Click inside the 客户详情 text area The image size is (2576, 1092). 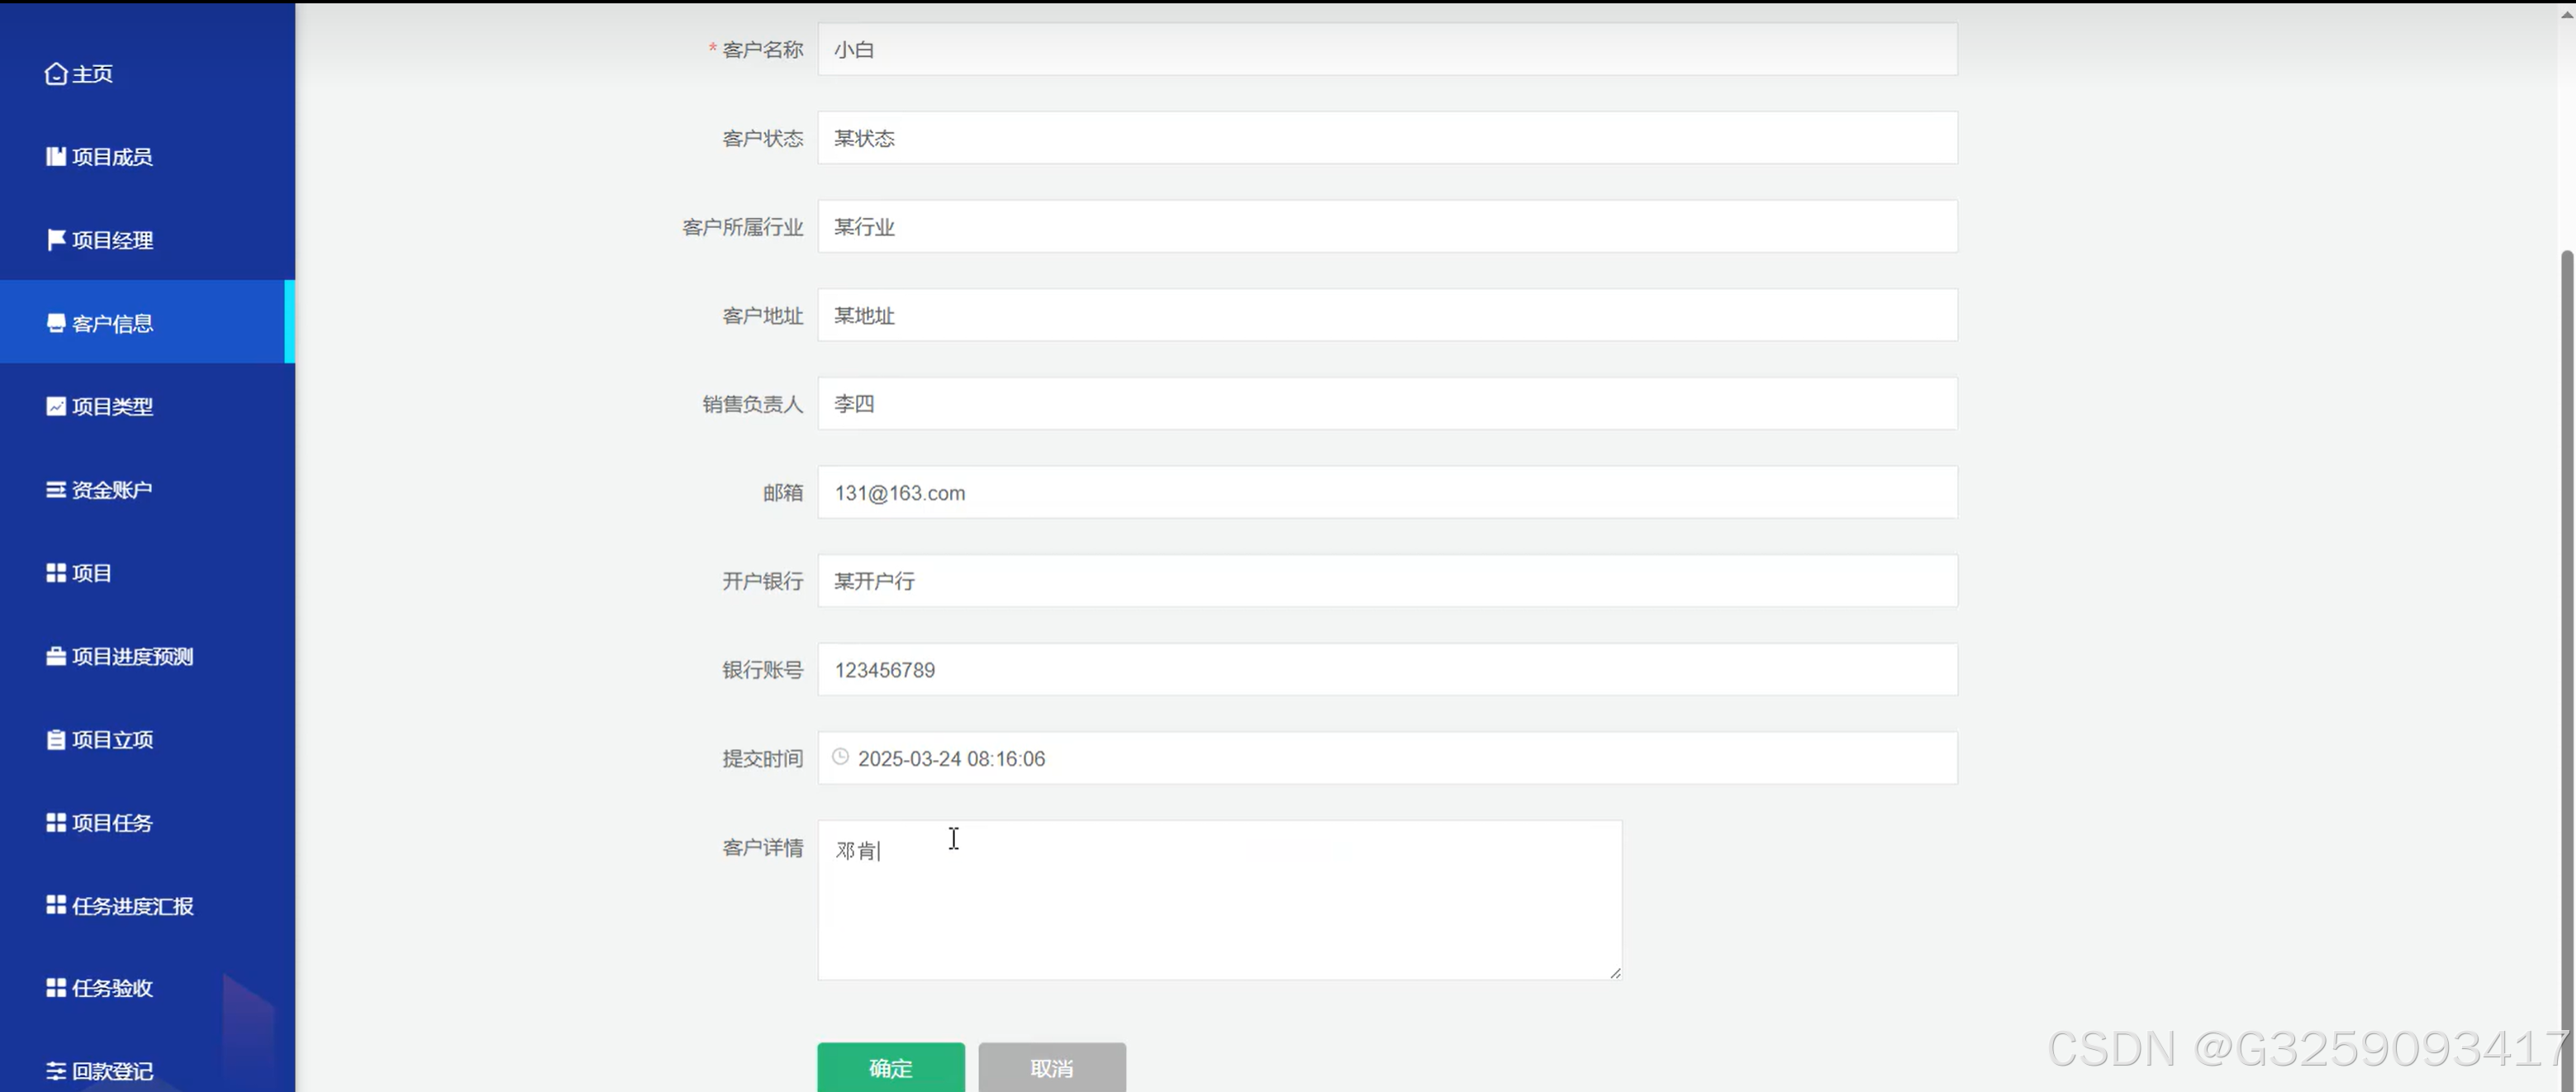1219,900
